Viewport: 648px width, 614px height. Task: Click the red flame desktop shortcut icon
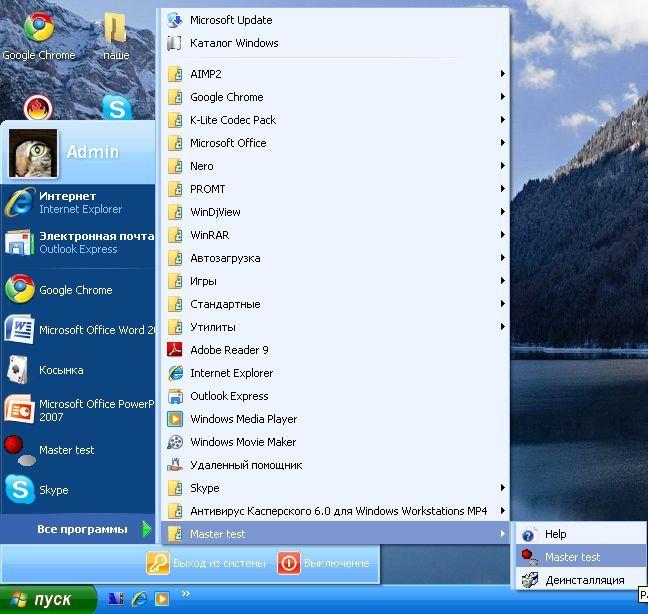coord(38,108)
